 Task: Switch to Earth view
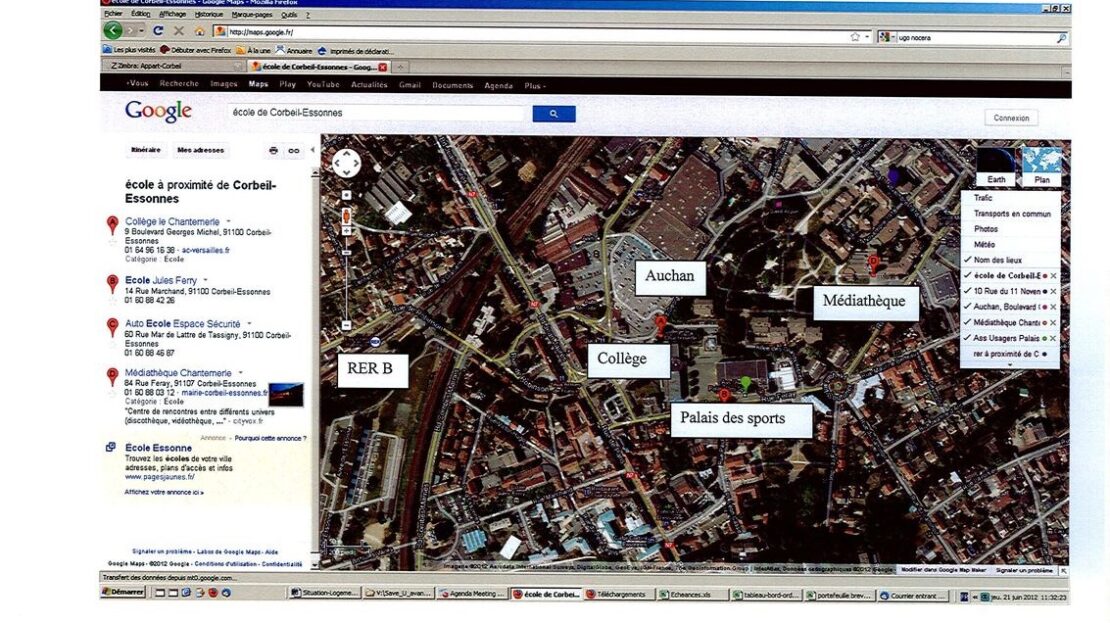coord(996,167)
